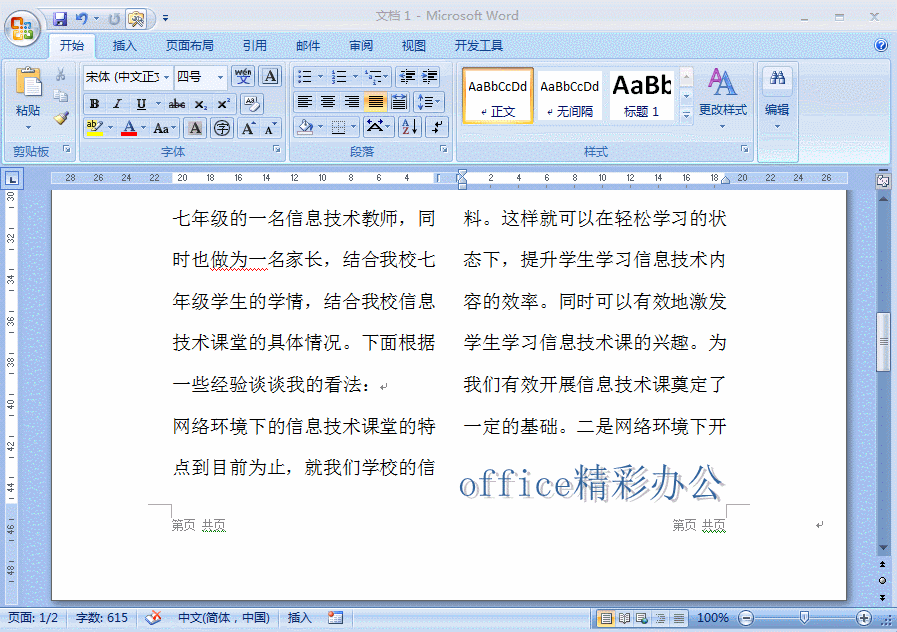Viewport: 897px width, 632px height.
Task: Save the document from Quick Access toolbar
Action: coord(60,19)
